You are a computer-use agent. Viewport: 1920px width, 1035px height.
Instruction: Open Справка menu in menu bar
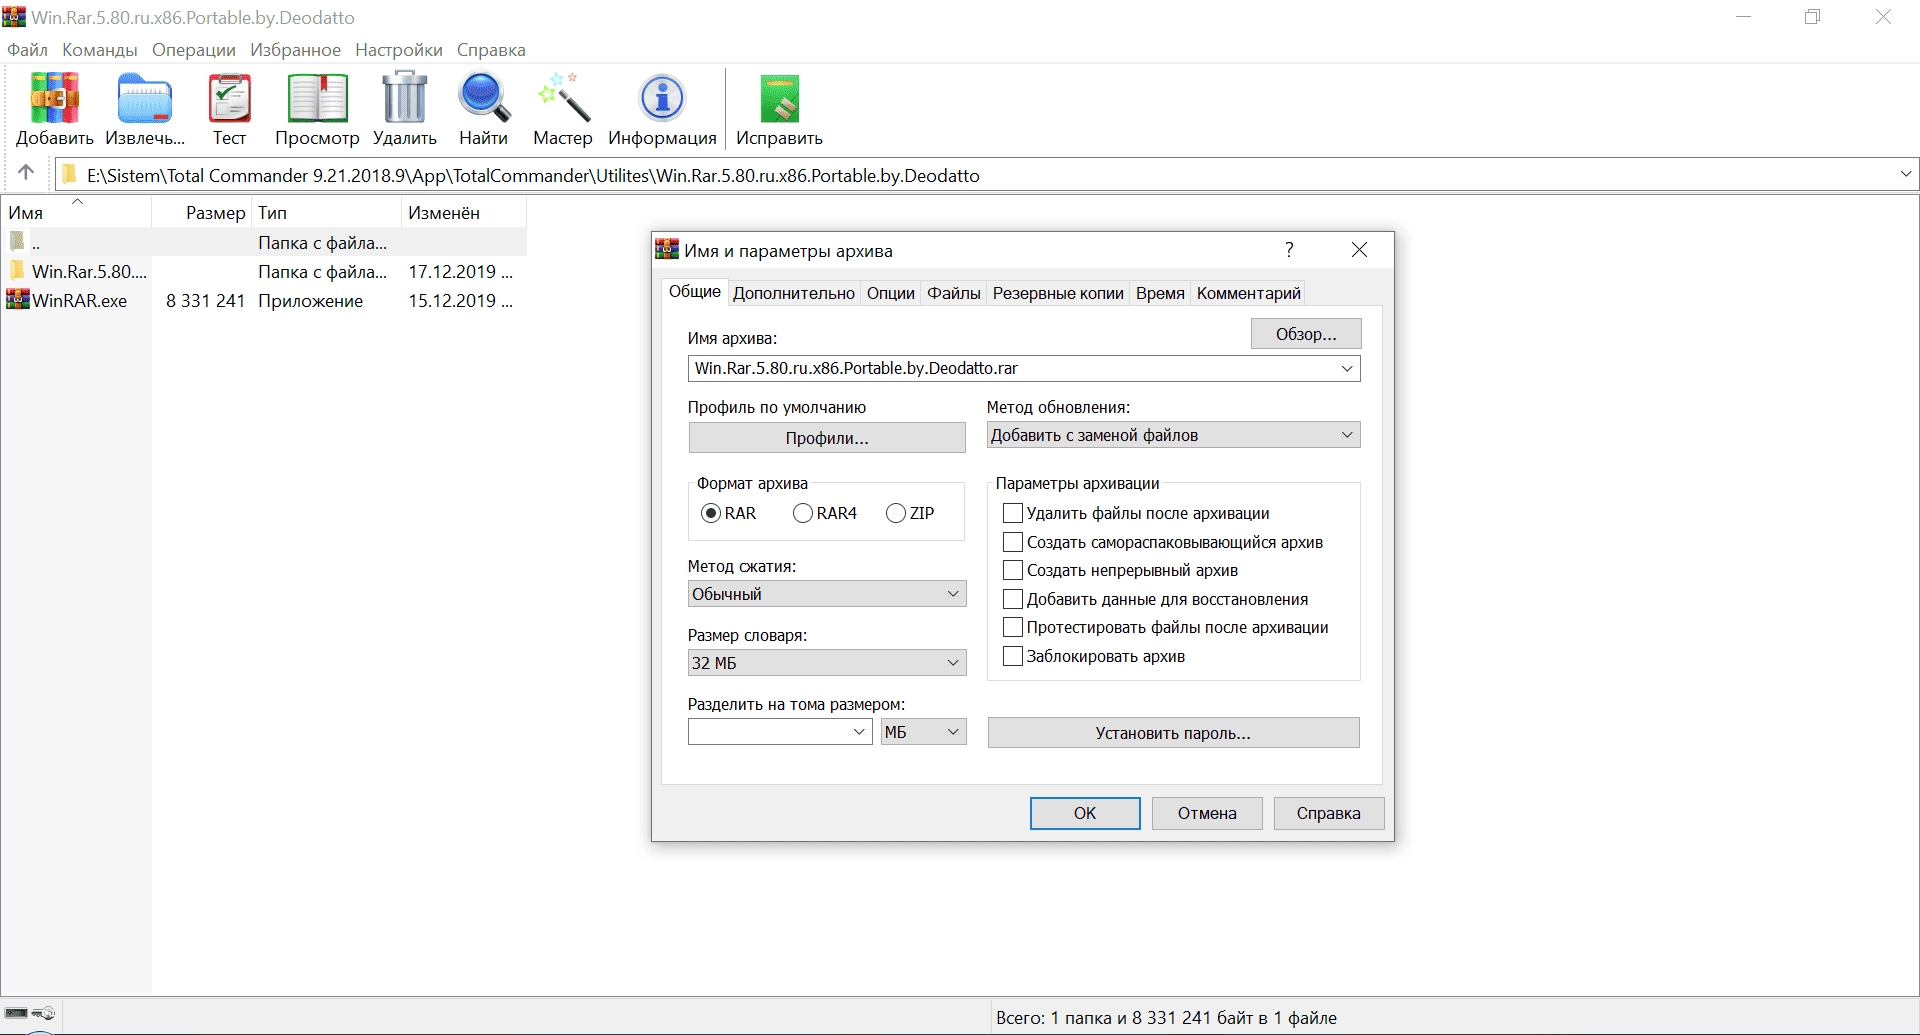[x=491, y=50]
